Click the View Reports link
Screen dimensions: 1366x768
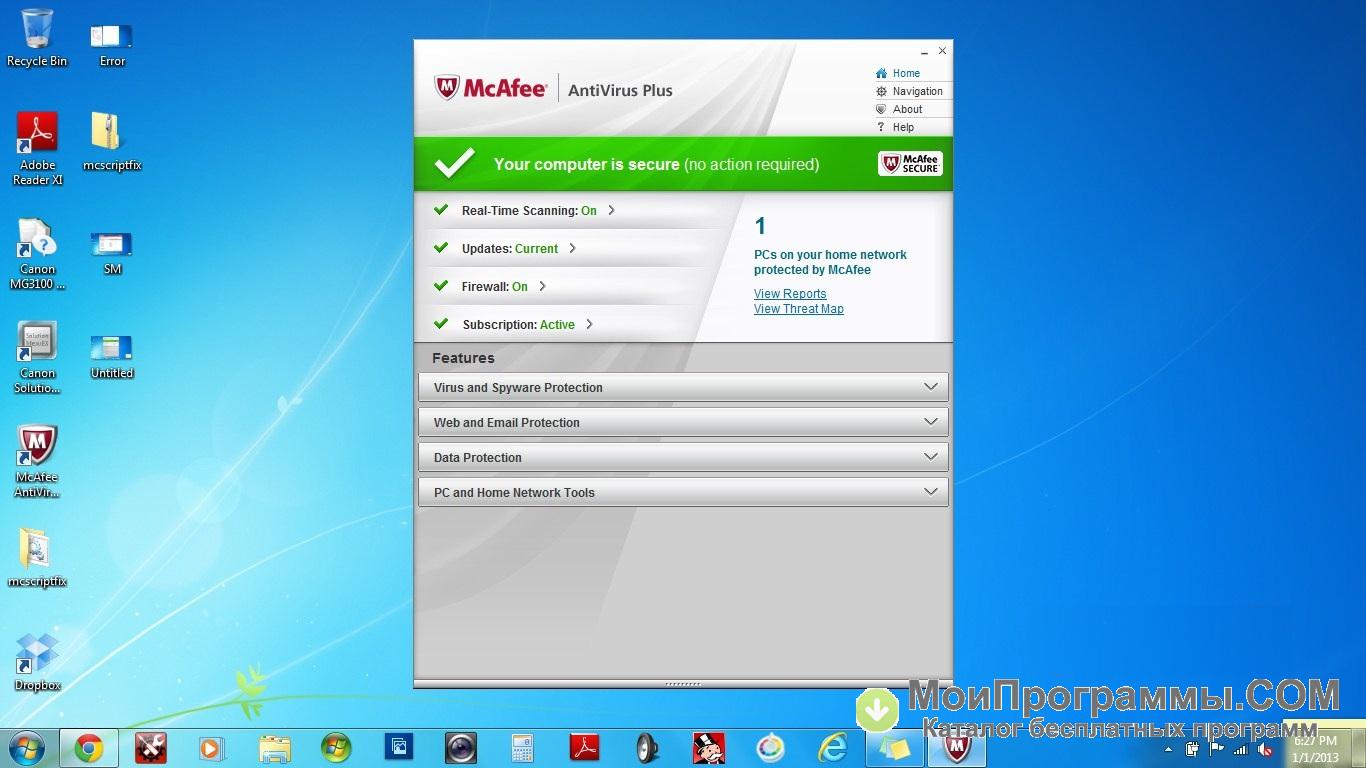click(790, 294)
